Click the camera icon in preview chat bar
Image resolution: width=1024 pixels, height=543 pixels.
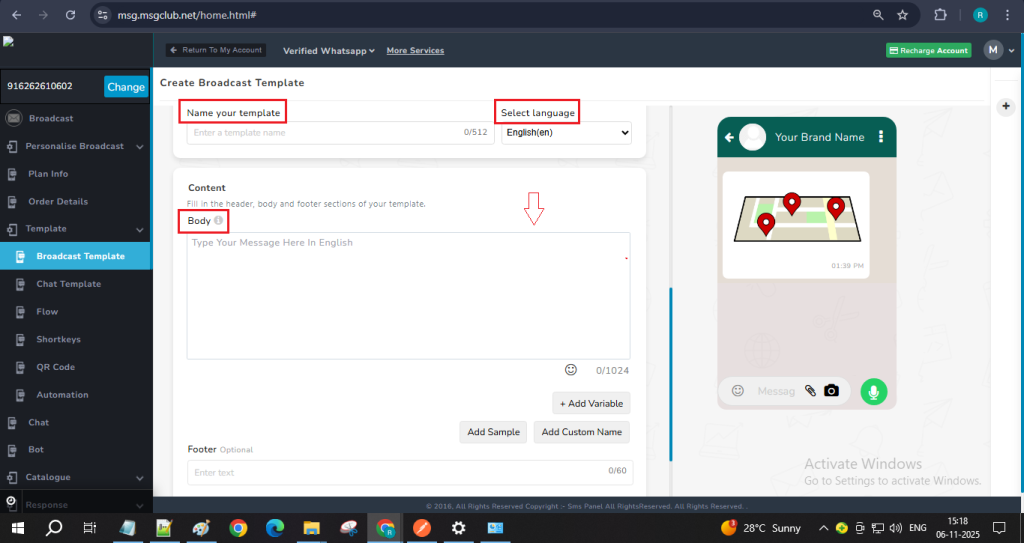pyautogui.click(x=831, y=391)
